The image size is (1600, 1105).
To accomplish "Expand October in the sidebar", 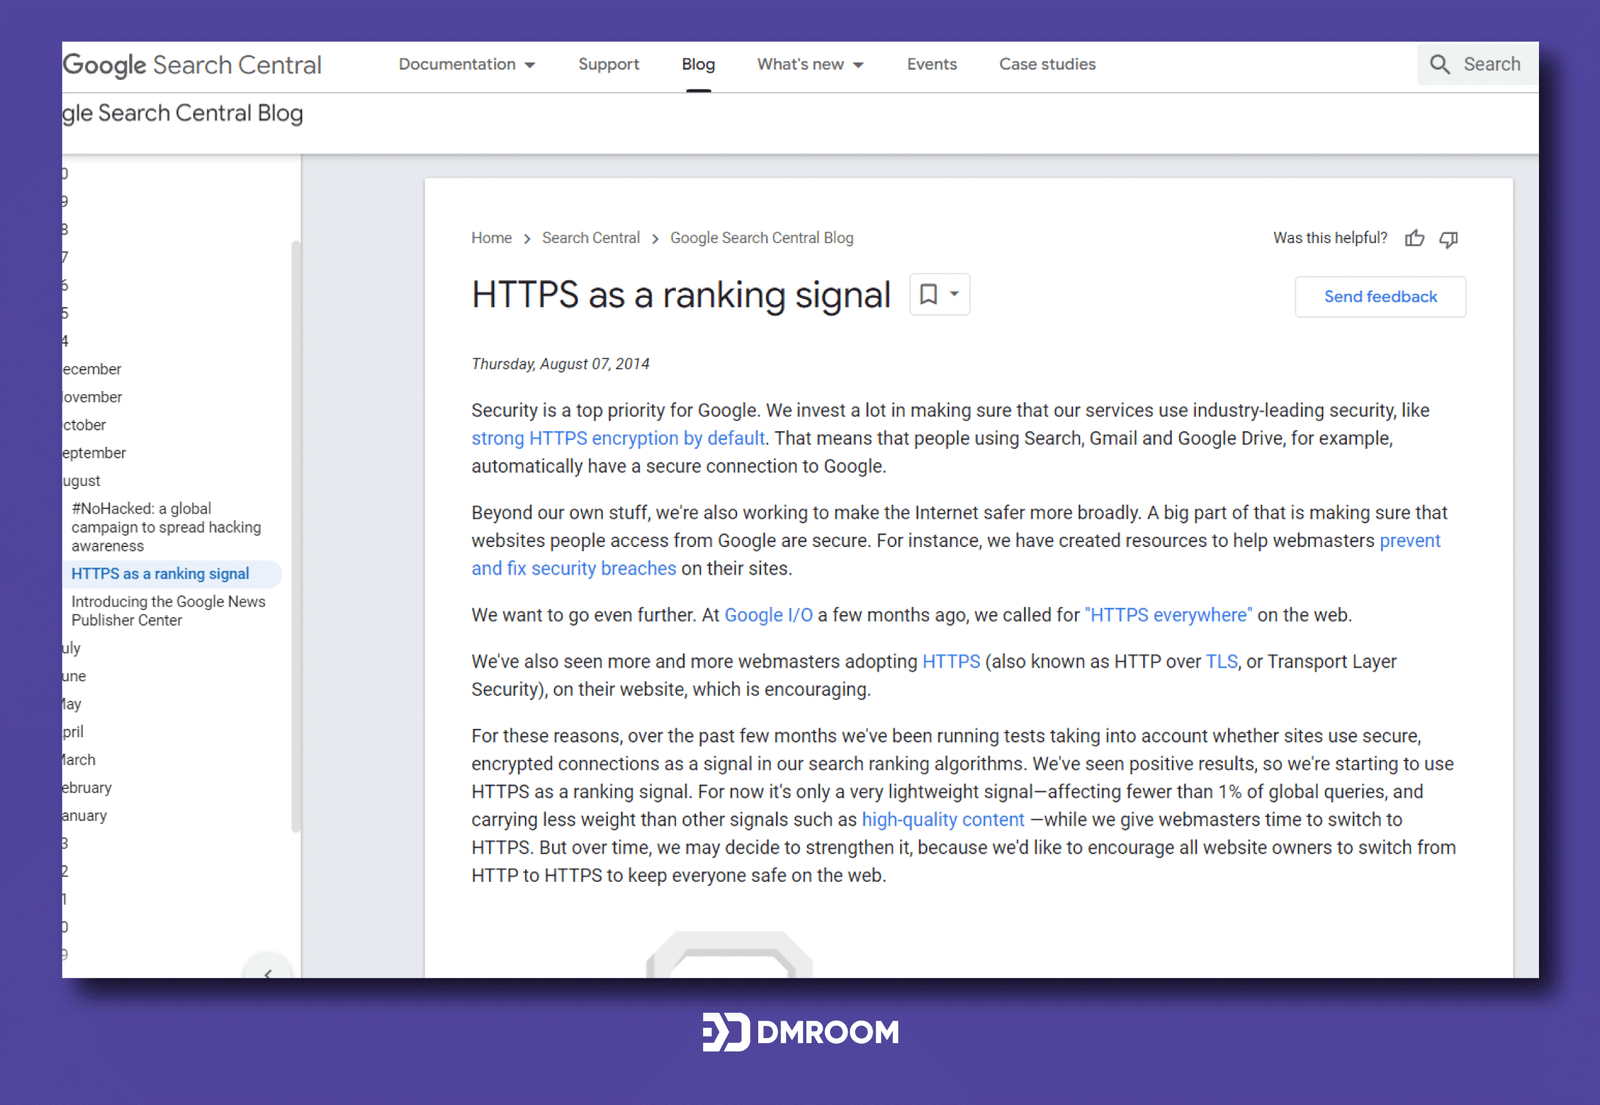I will pos(84,425).
